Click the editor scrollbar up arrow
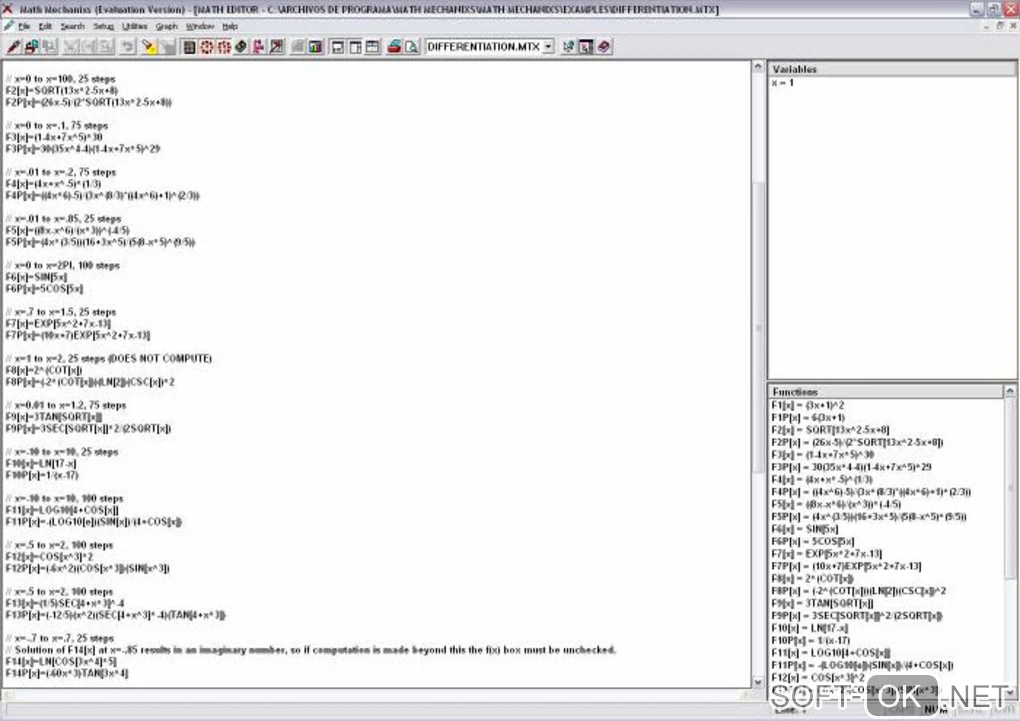Screen dimensions: 1020x721 [x=758, y=67]
